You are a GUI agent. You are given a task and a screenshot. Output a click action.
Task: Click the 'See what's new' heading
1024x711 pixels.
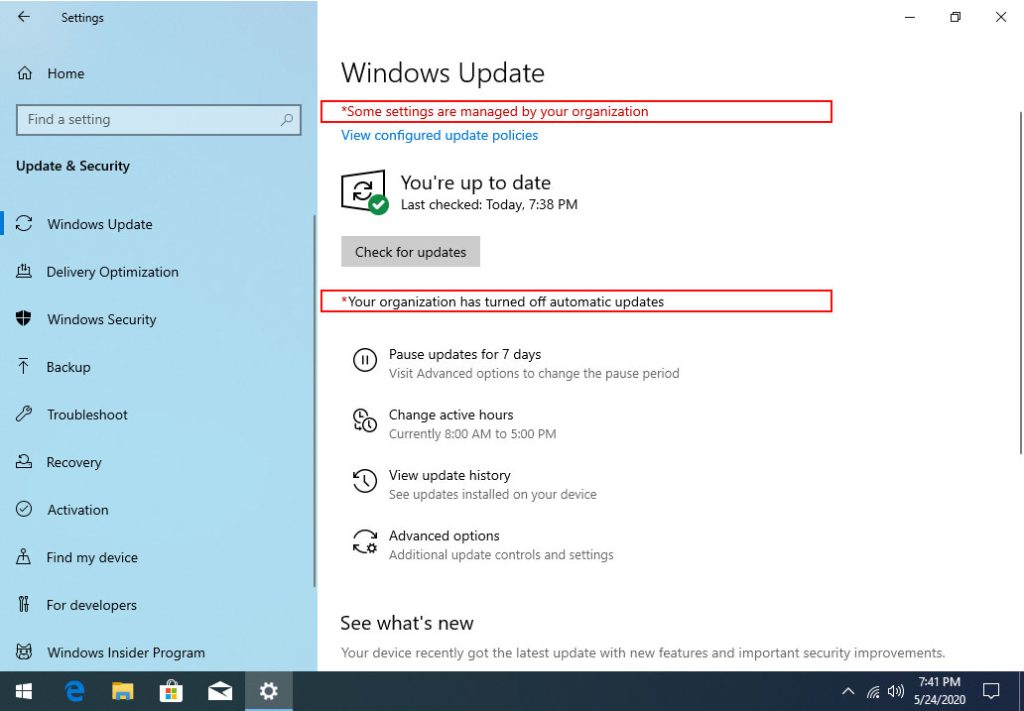[x=406, y=623]
